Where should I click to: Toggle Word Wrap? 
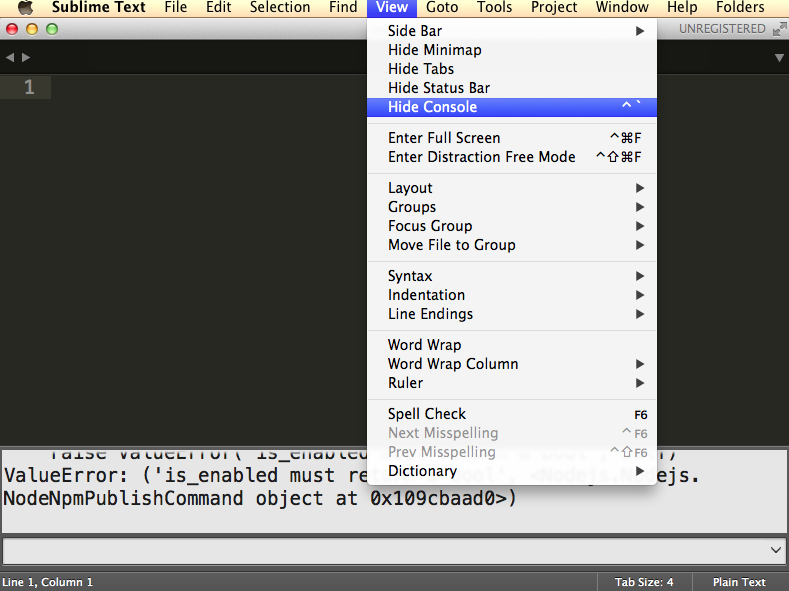click(512, 345)
